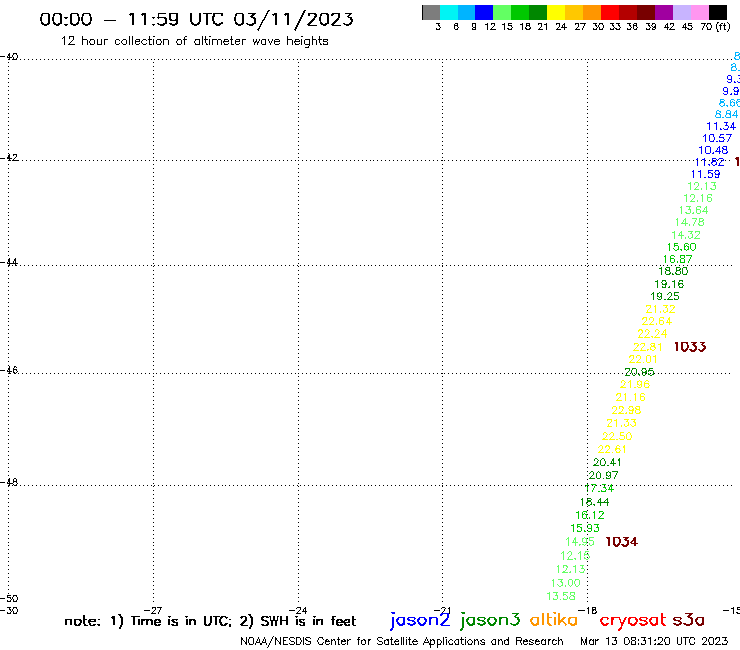
Task: Select the 15.60 wave height value
Action: pyautogui.click(x=681, y=247)
